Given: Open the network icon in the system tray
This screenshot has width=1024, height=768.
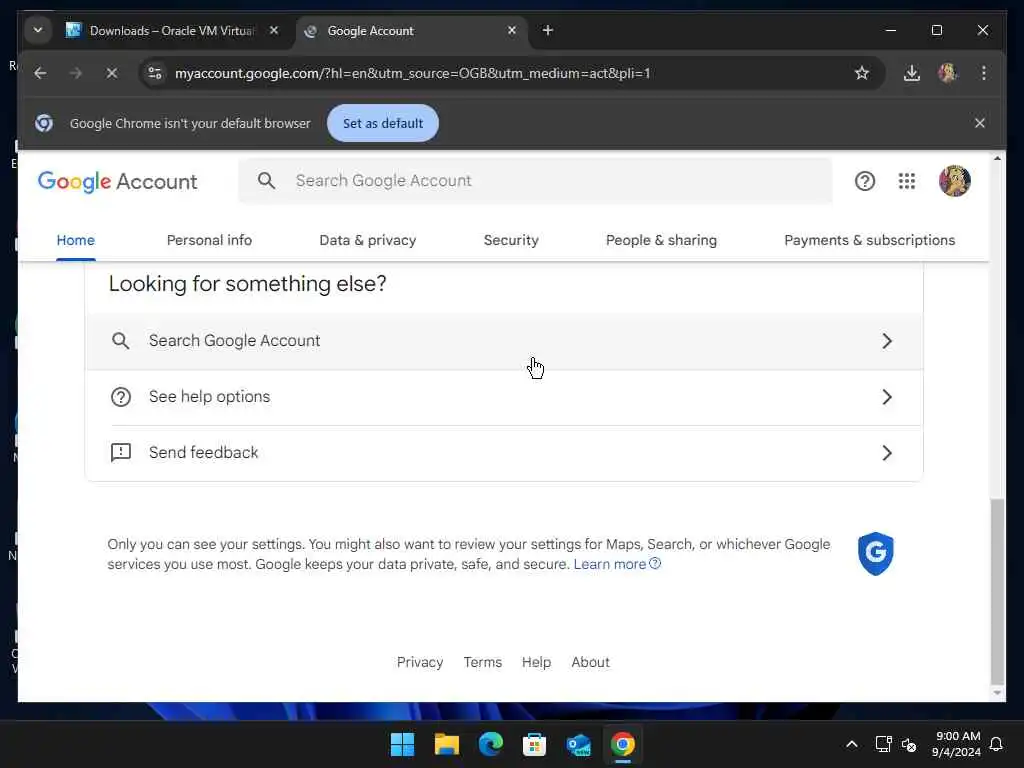Looking at the screenshot, I should tap(883, 744).
